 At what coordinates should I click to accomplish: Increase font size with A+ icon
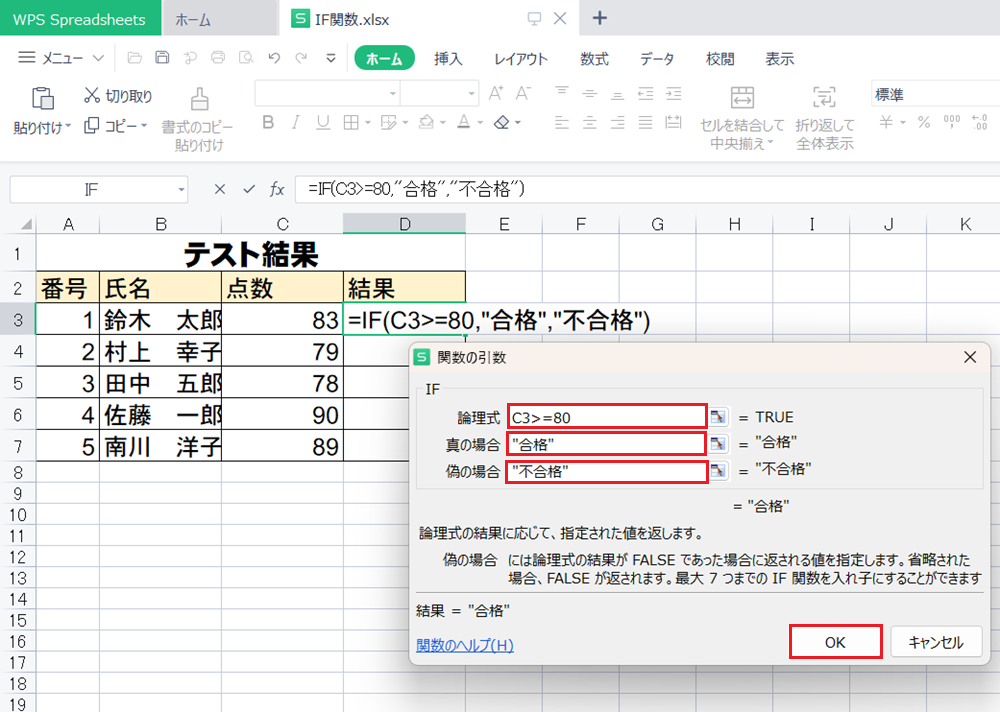point(496,94)
